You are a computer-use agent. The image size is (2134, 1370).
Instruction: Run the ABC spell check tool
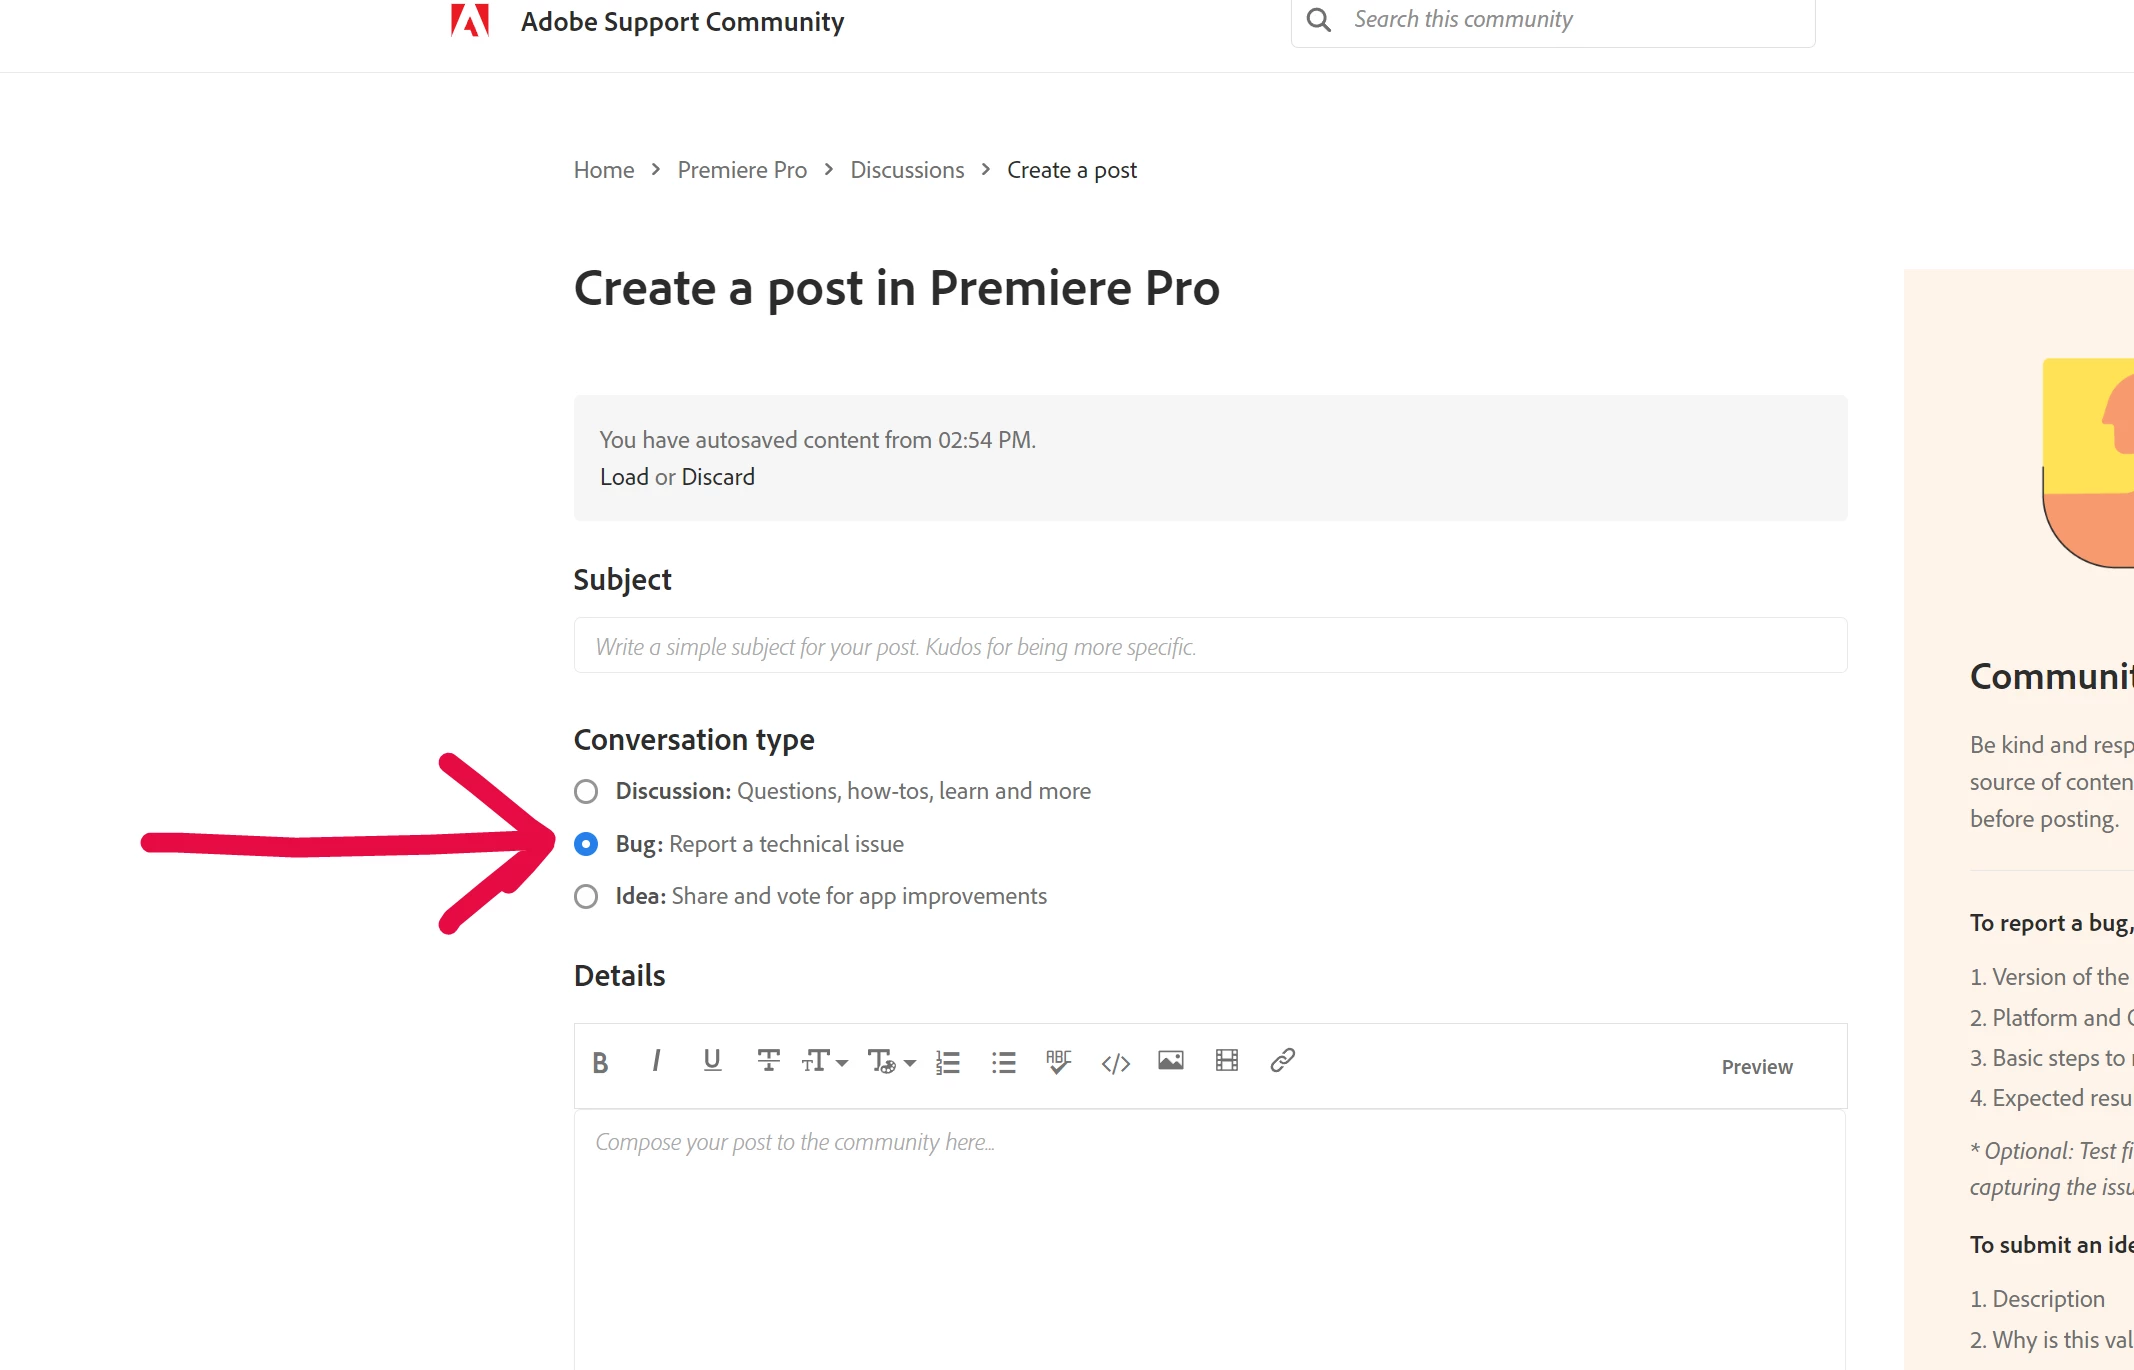1058,1062
